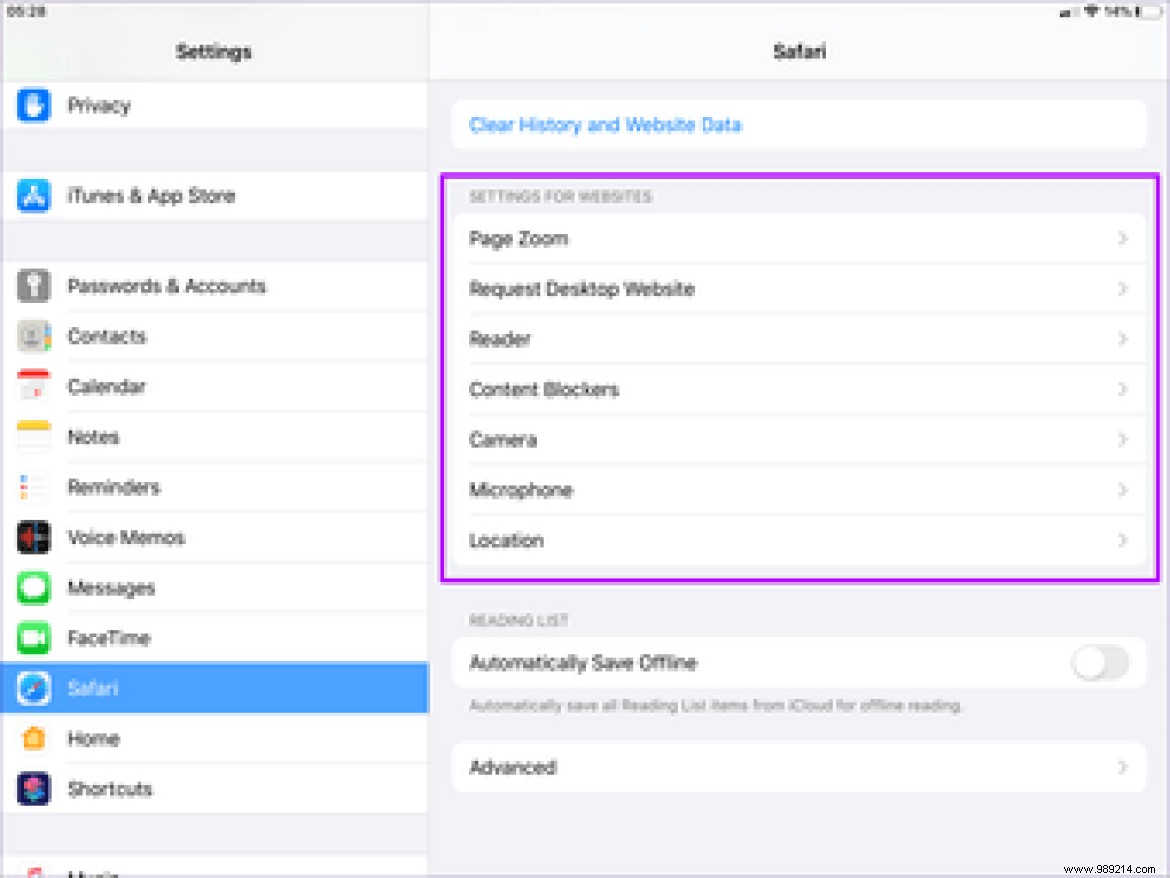
Task: Open the Advanced Safari settings
Action: click(x=798, y=767)
